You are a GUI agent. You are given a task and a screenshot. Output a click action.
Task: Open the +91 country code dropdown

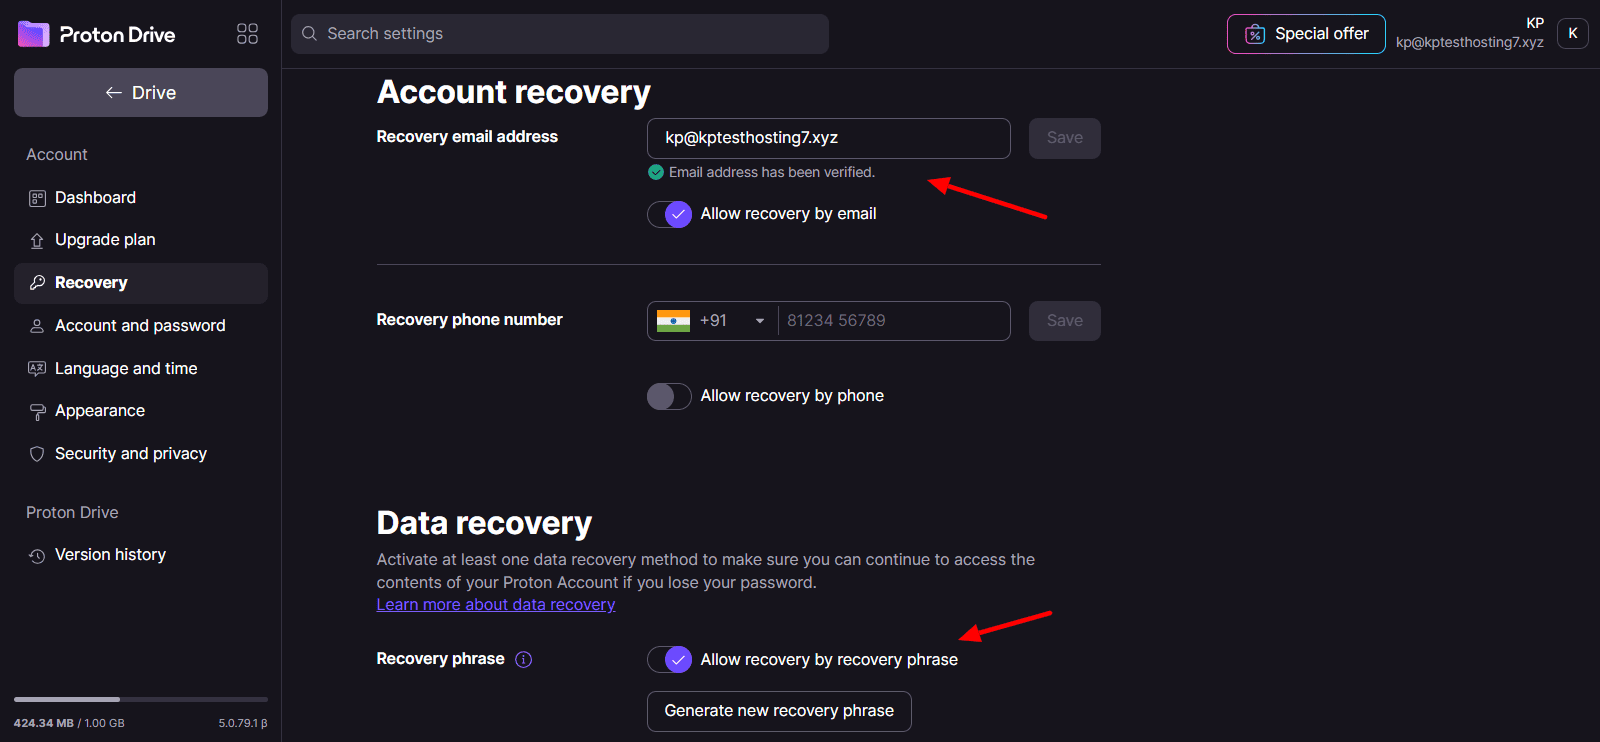pos(712,321)
